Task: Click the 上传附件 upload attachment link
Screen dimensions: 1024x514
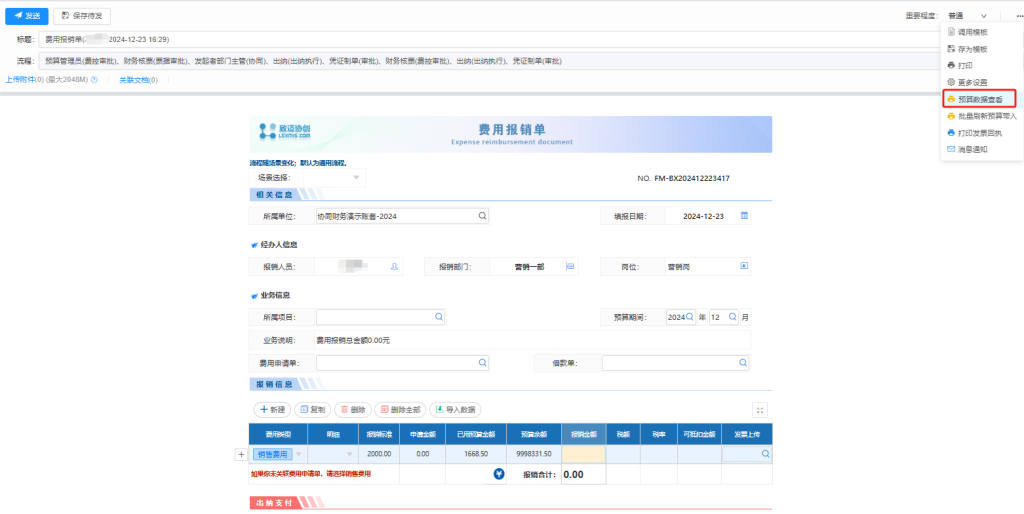Action: point(24,79)
